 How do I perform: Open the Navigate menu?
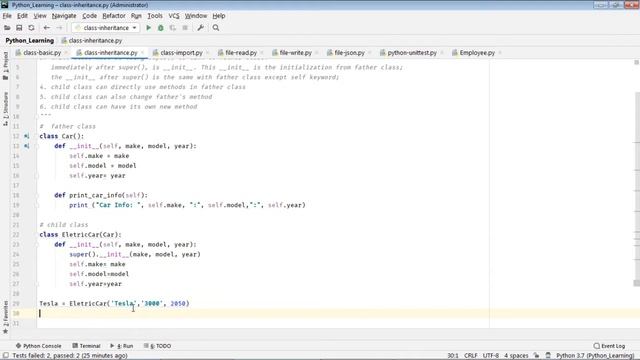coord(64,16)
